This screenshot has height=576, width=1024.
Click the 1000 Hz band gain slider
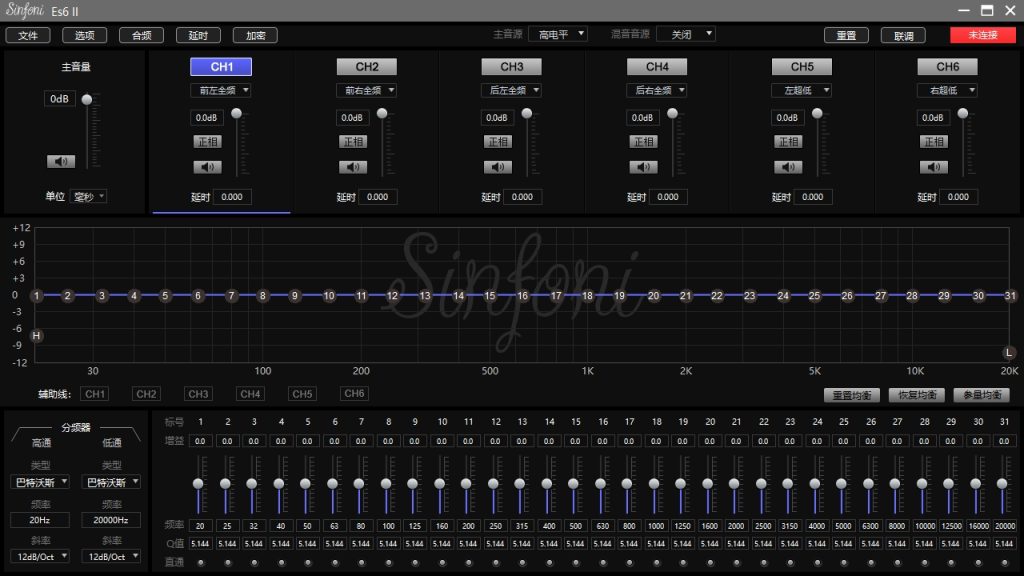tap(654, 484)
